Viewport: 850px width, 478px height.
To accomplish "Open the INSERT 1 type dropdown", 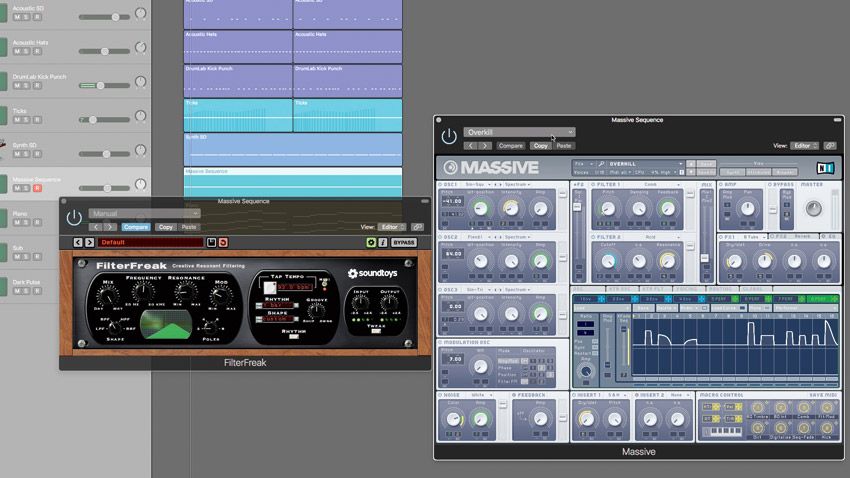I will point(617,395).
